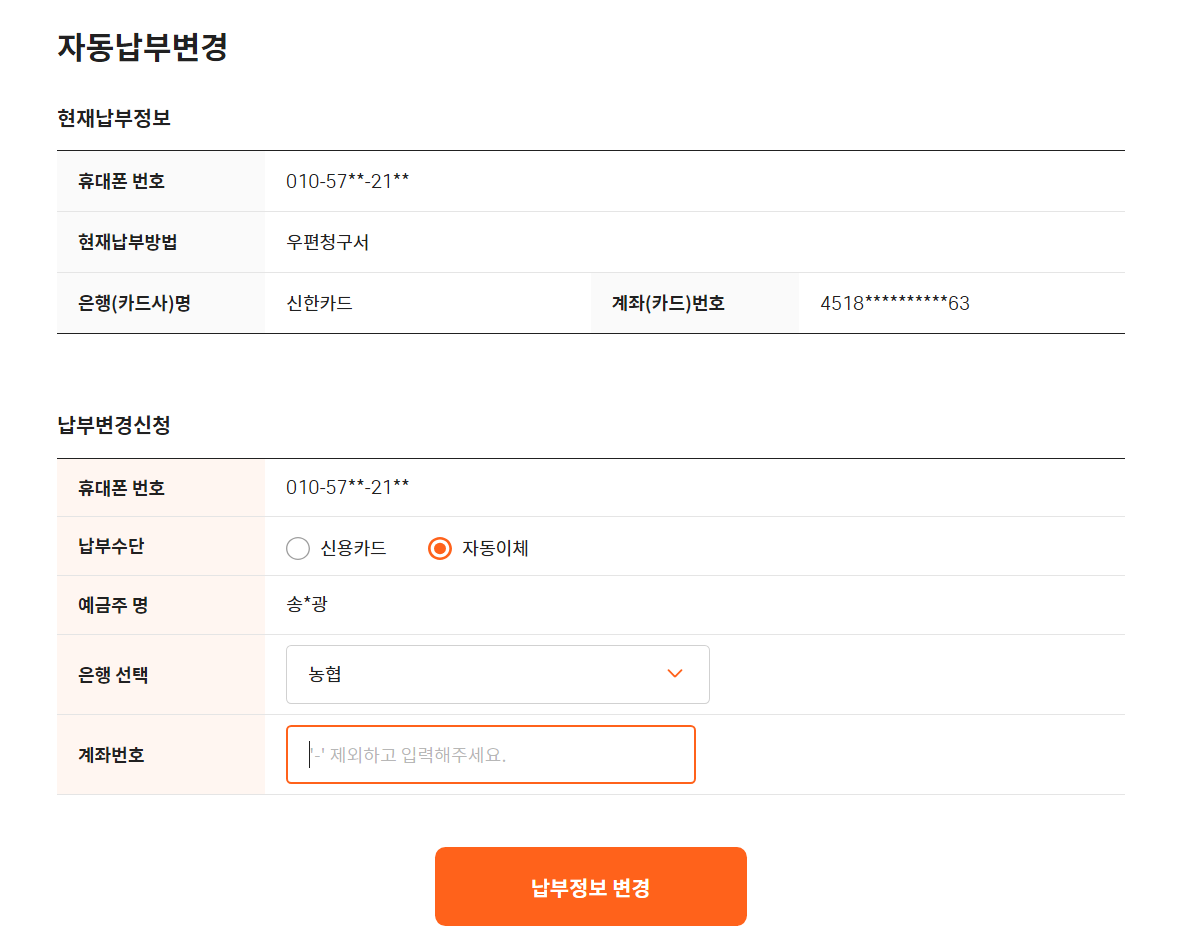This screenshot has width=1203, height=940.
Task: Click the phone number under 납부변경신청
Action: tap(348, 488)
